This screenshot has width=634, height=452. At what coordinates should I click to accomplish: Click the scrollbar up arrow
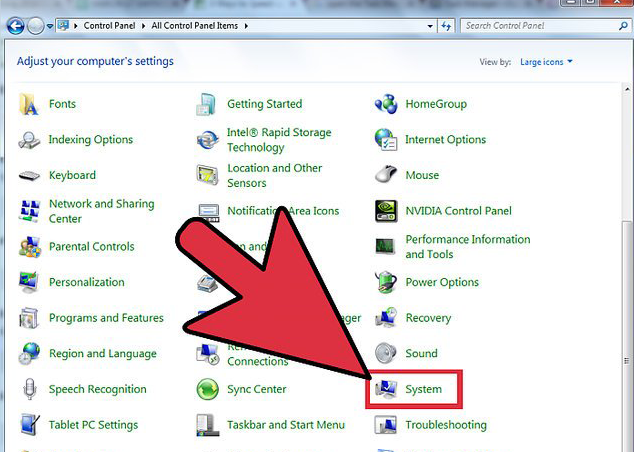click(627, 89)
